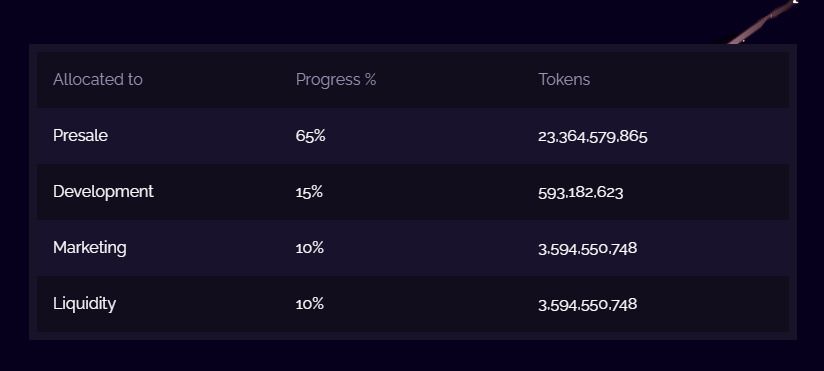Click the pink decorative graphic at top right
This screenshot has width=824, height=371.
(762, 23)
